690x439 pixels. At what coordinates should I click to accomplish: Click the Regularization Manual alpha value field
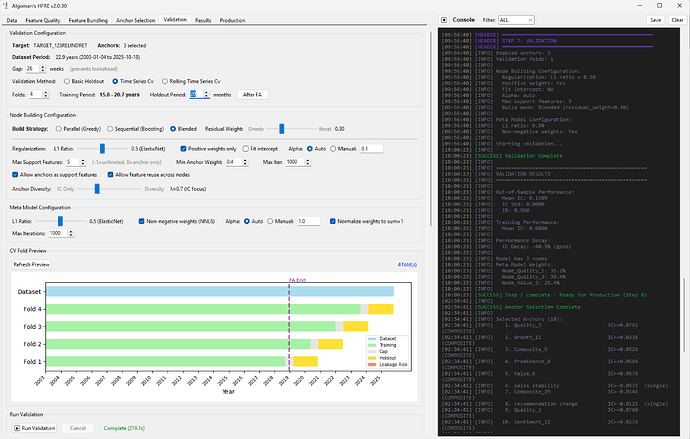(x=371, y=149)
